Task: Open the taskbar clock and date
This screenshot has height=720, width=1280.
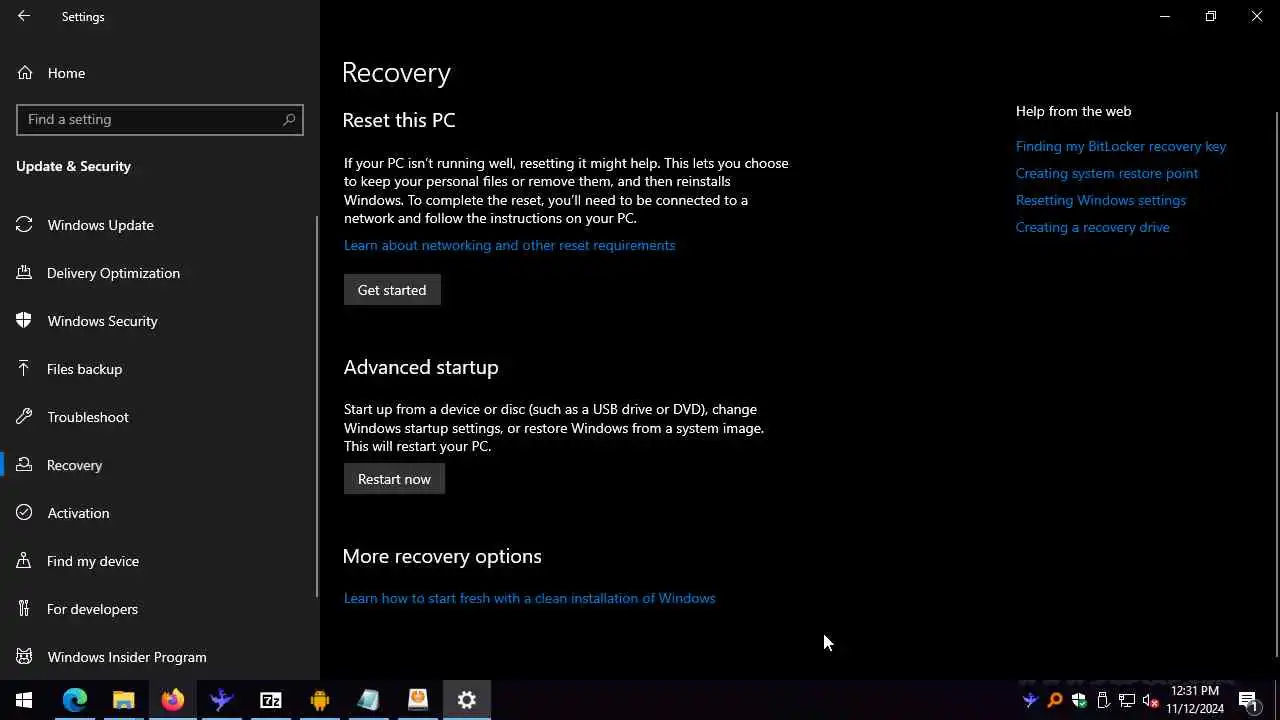Action: (x=1194, y=700)
